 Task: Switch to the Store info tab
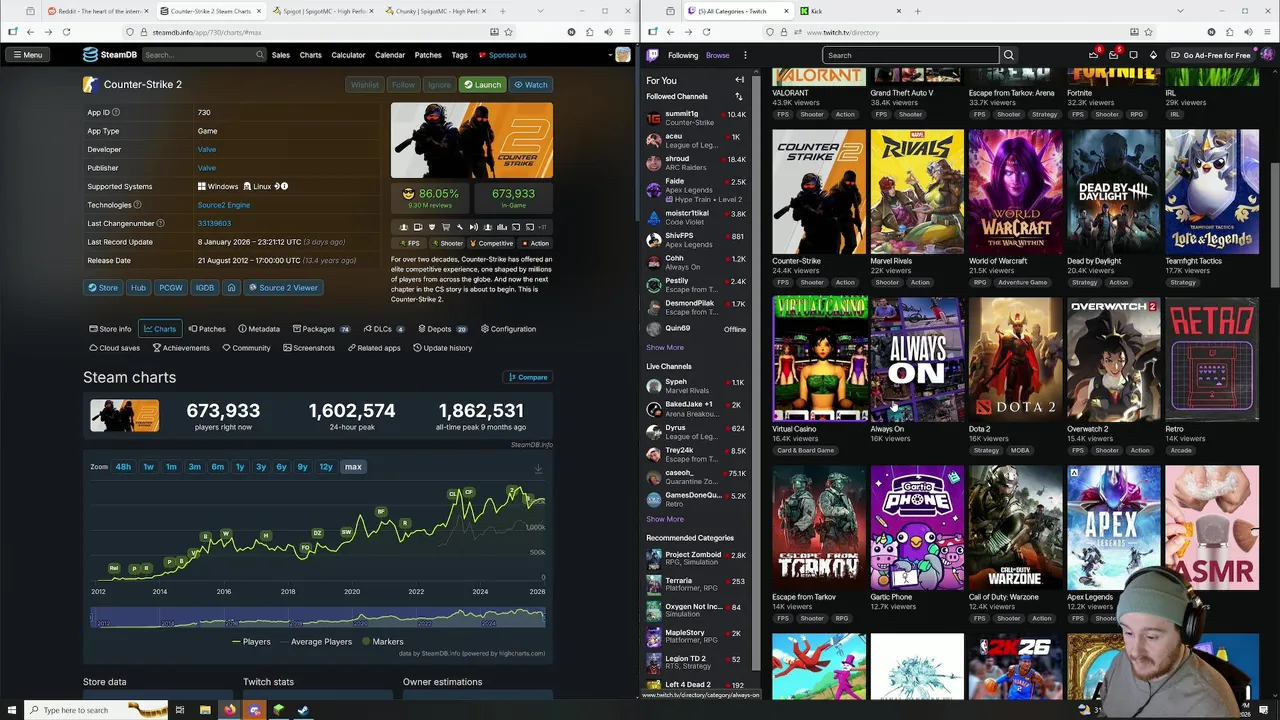click(110, 329)
